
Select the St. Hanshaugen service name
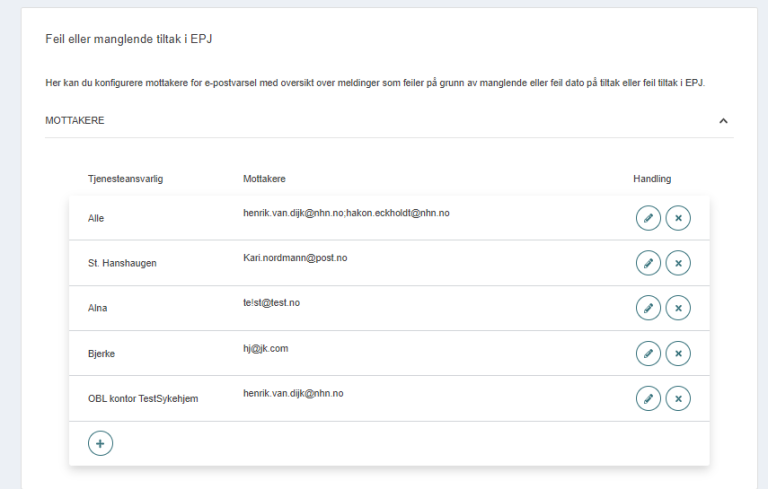coord(122,263)
